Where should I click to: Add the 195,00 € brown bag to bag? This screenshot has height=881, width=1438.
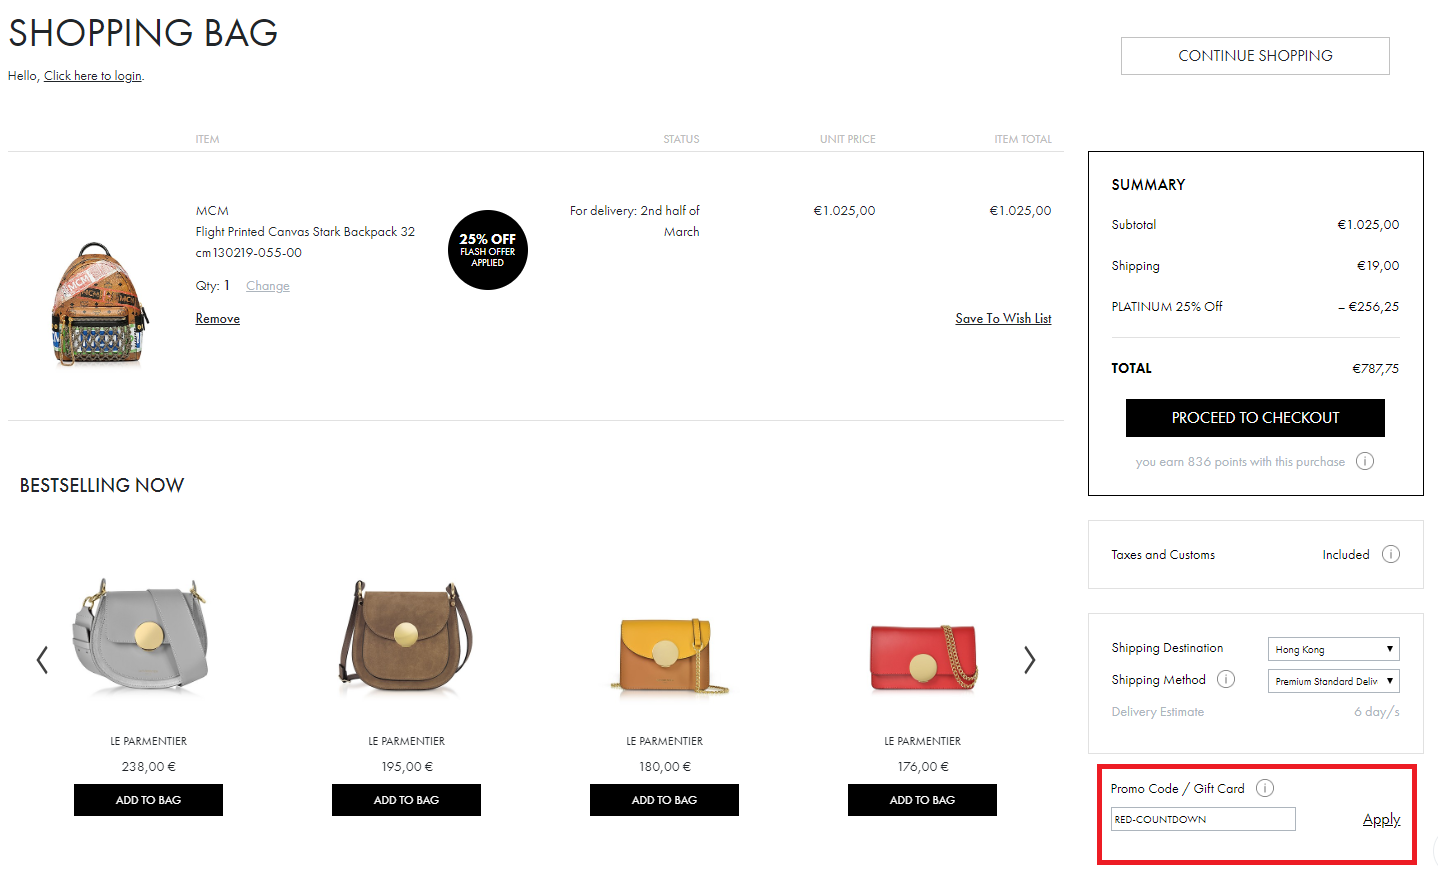click(x=406, y=800)
